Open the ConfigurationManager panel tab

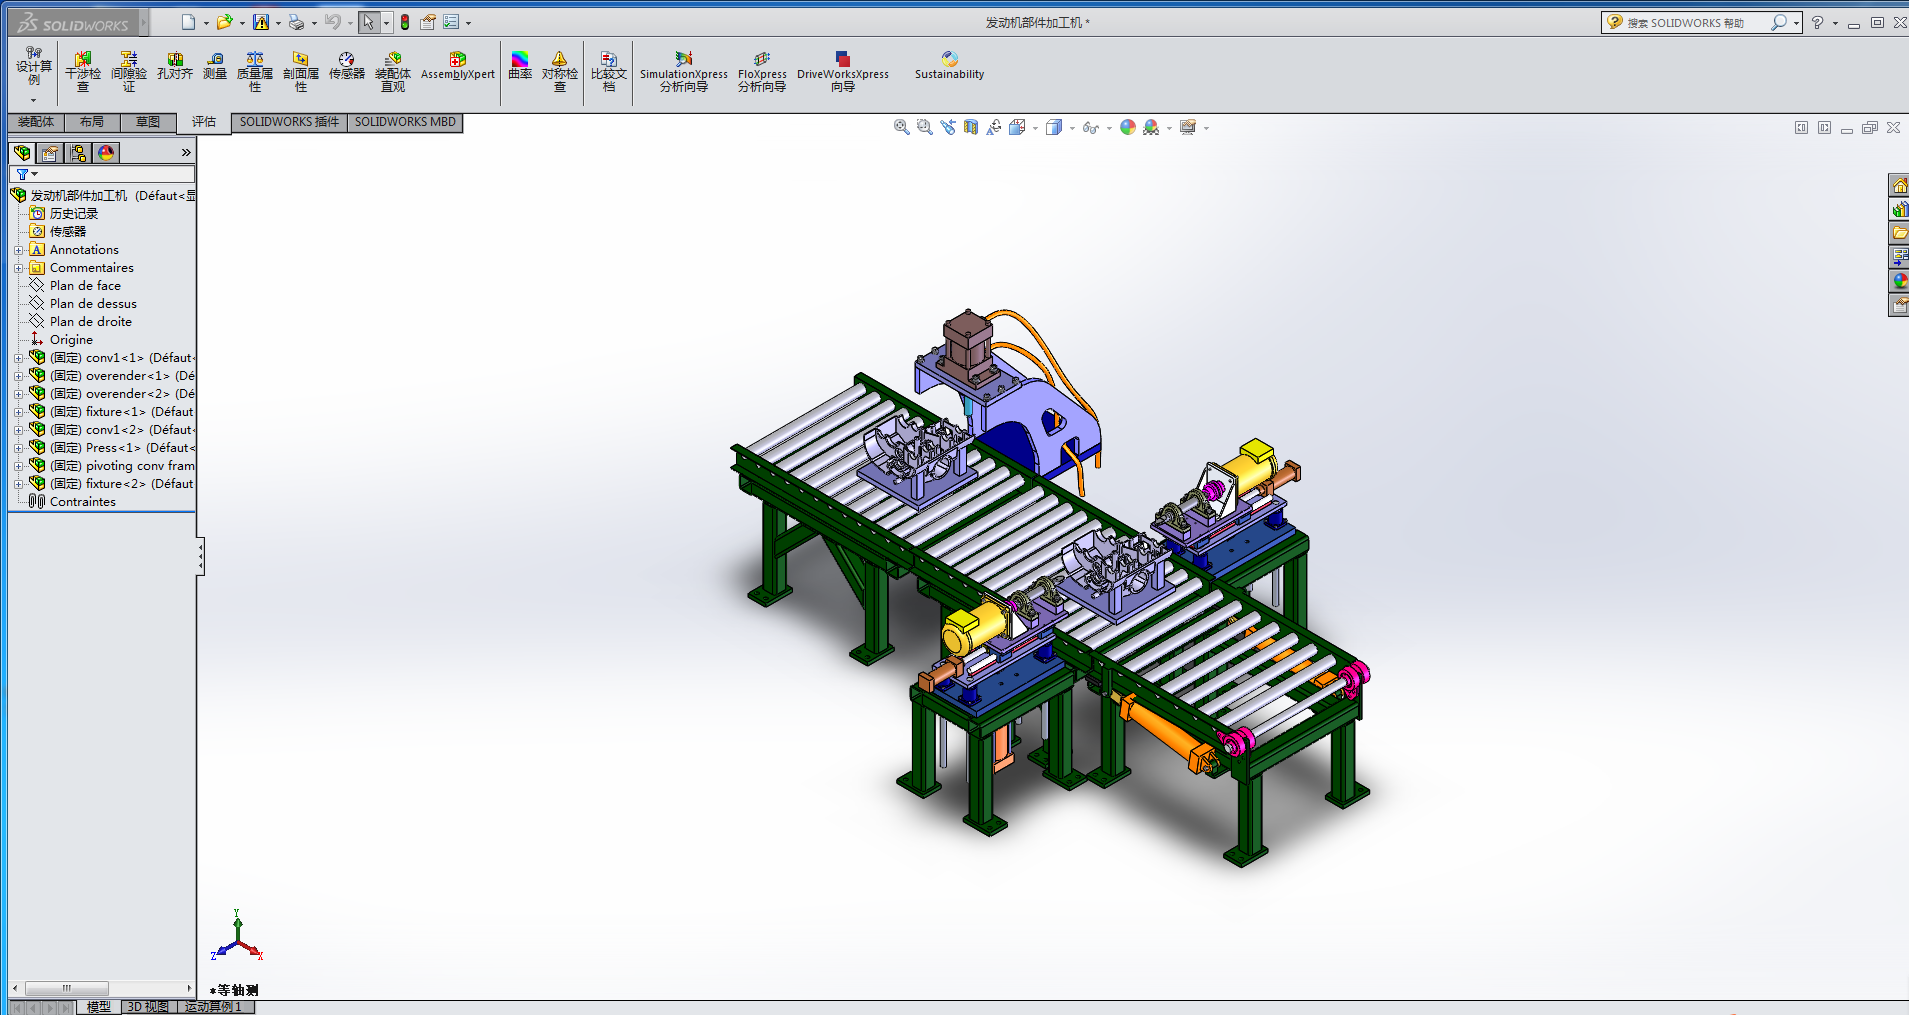pyautogui.click(x=78, y=152)
